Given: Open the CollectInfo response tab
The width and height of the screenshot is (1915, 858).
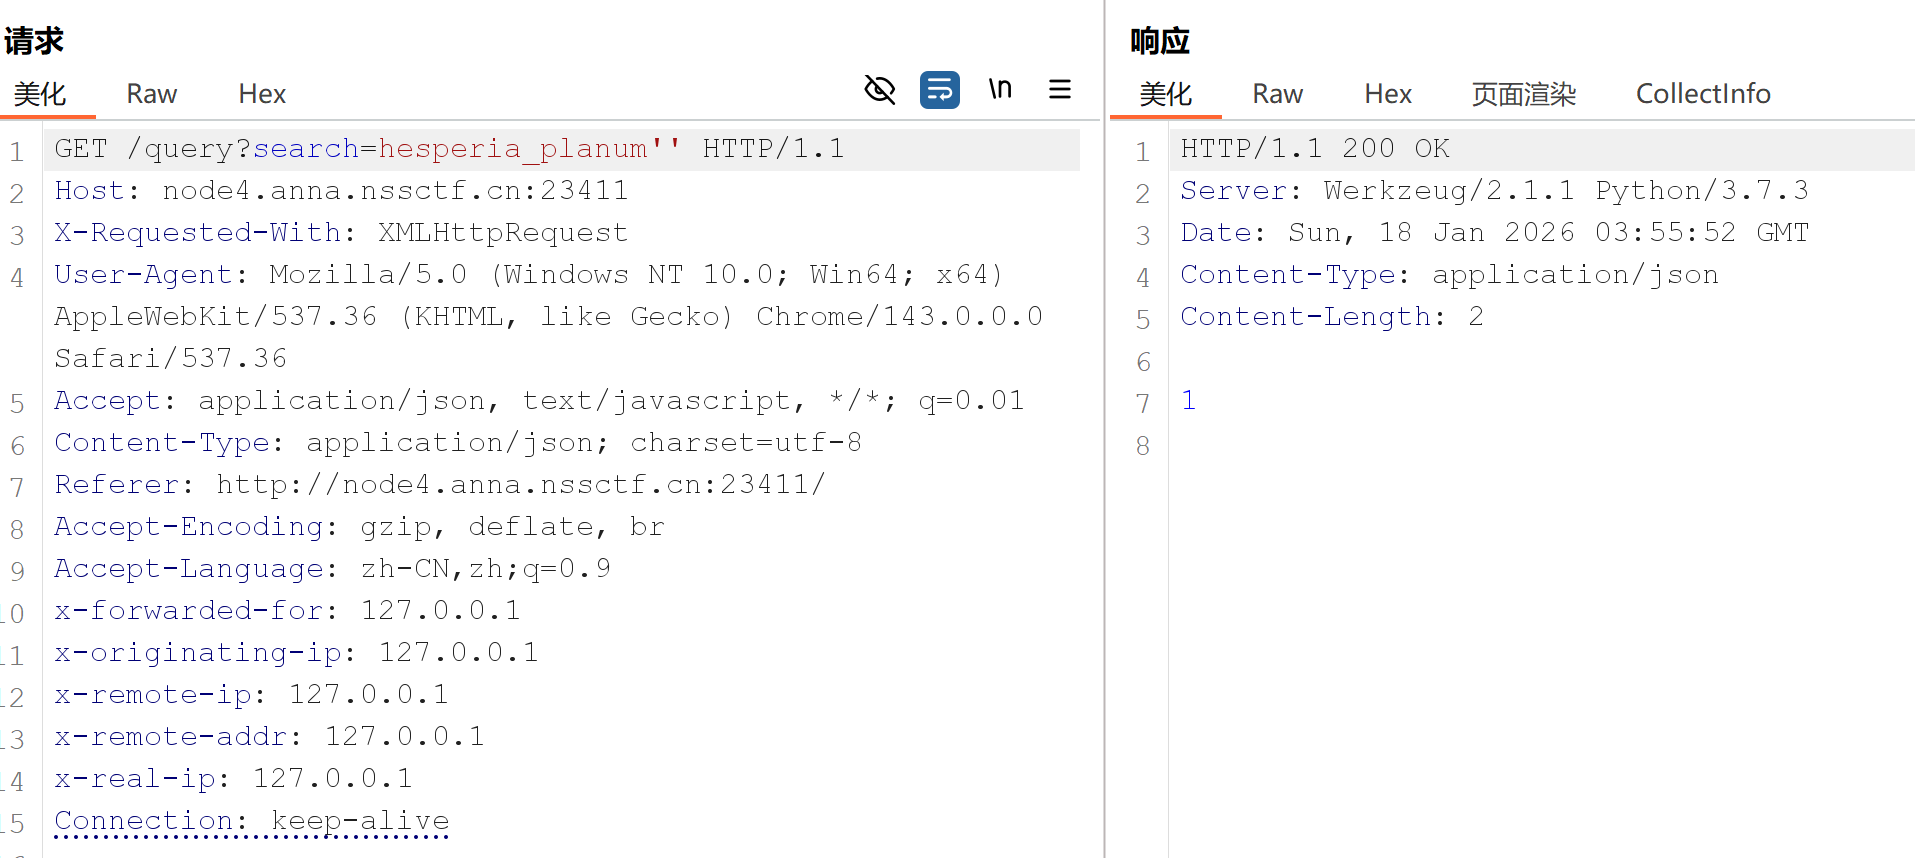Looking at the screenshot, I should (x=1702, y=94).
